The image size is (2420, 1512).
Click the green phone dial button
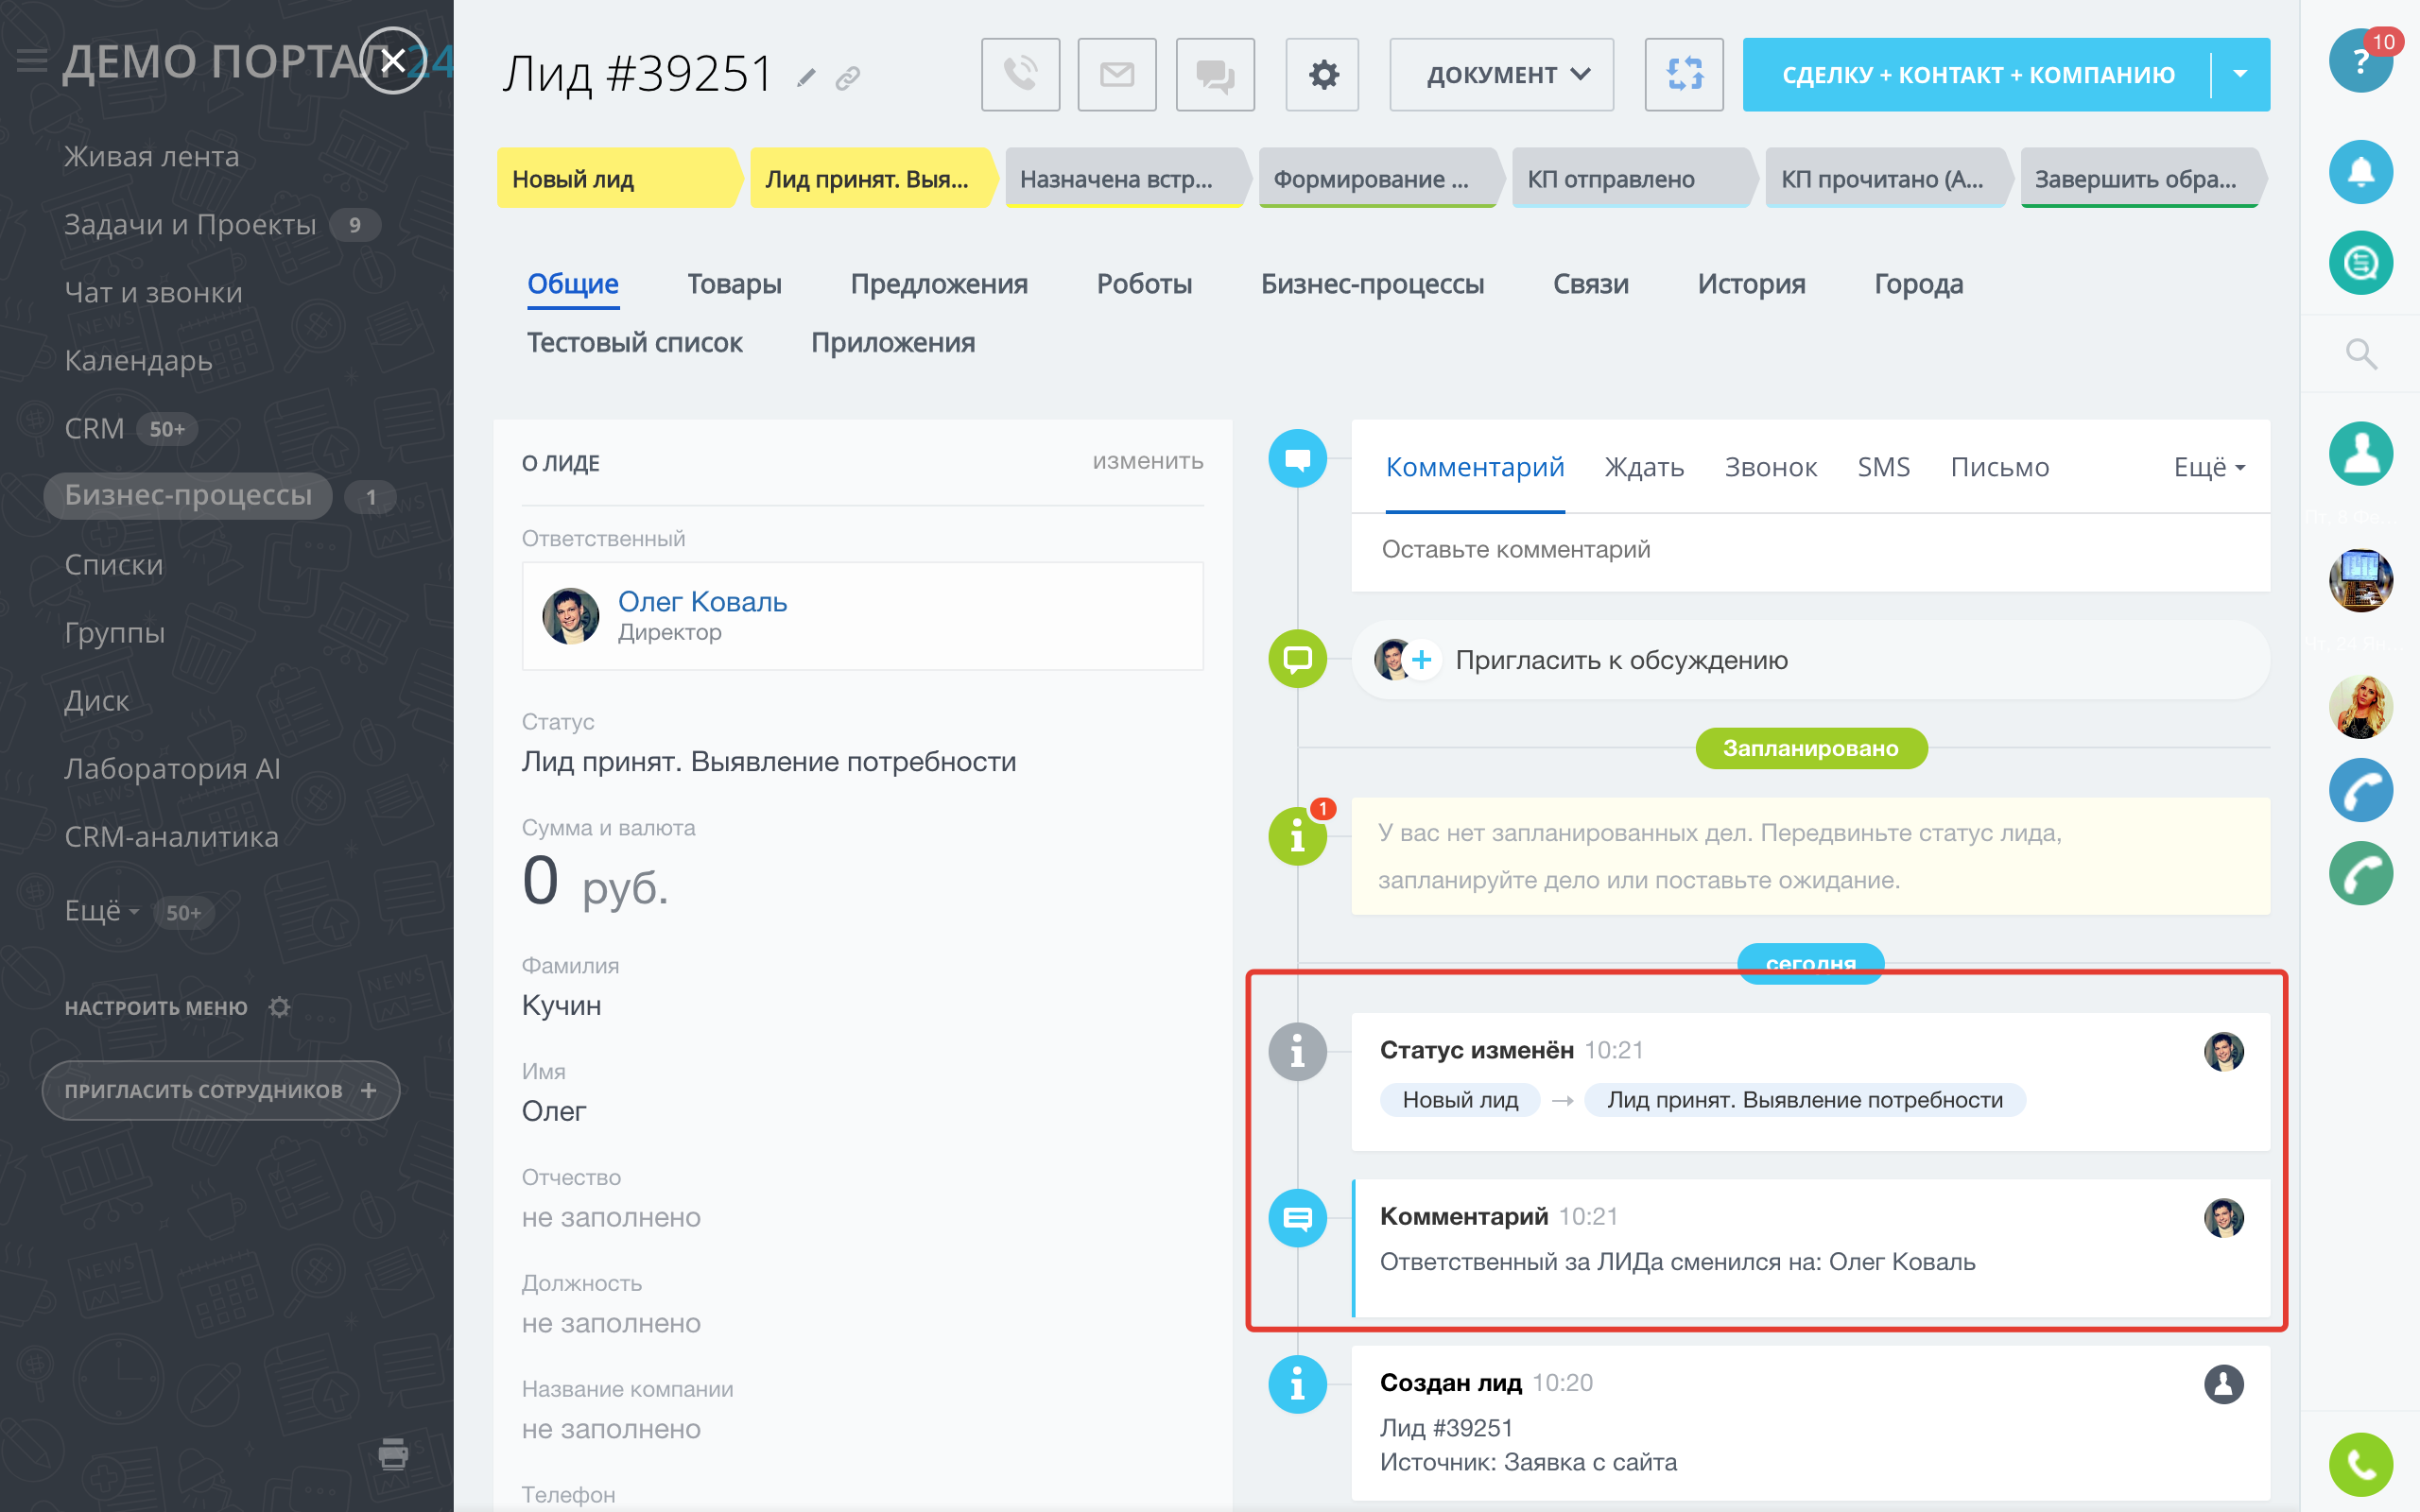click(2360, 1465)
